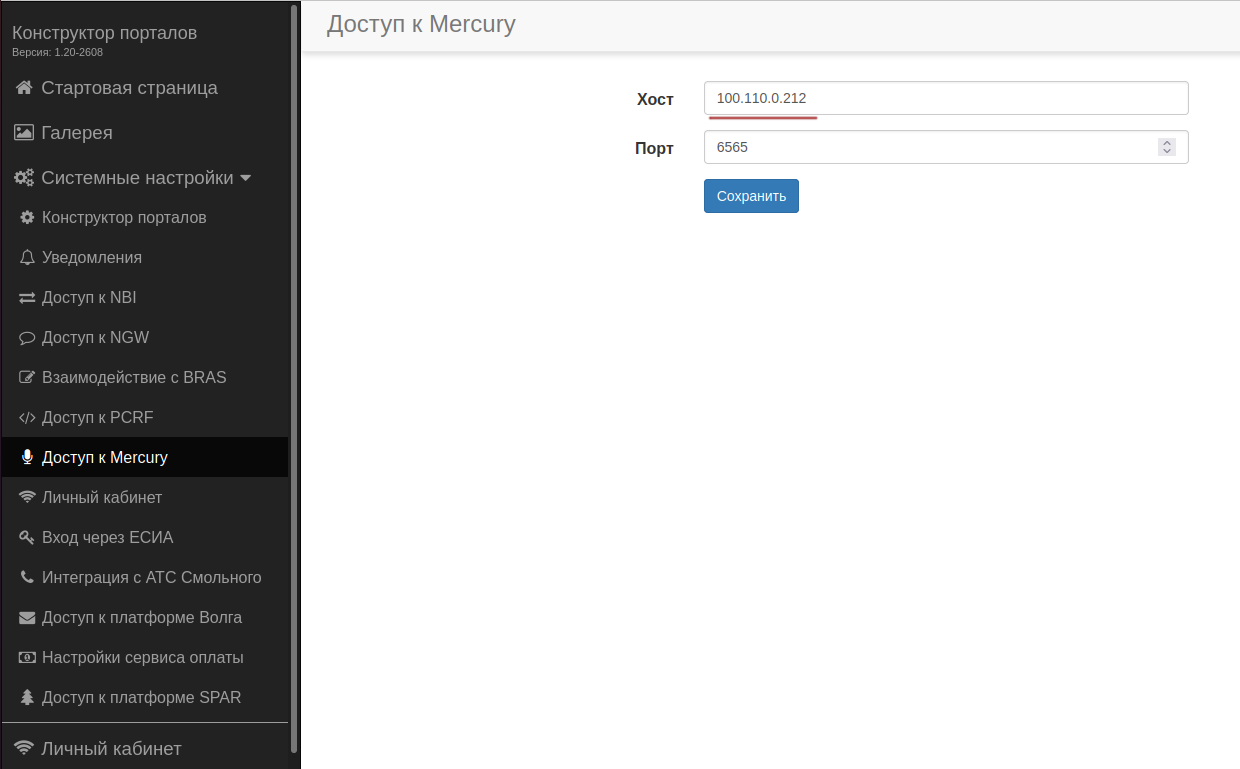
Task: Focus the Хост input field
Action: [946, 98]
